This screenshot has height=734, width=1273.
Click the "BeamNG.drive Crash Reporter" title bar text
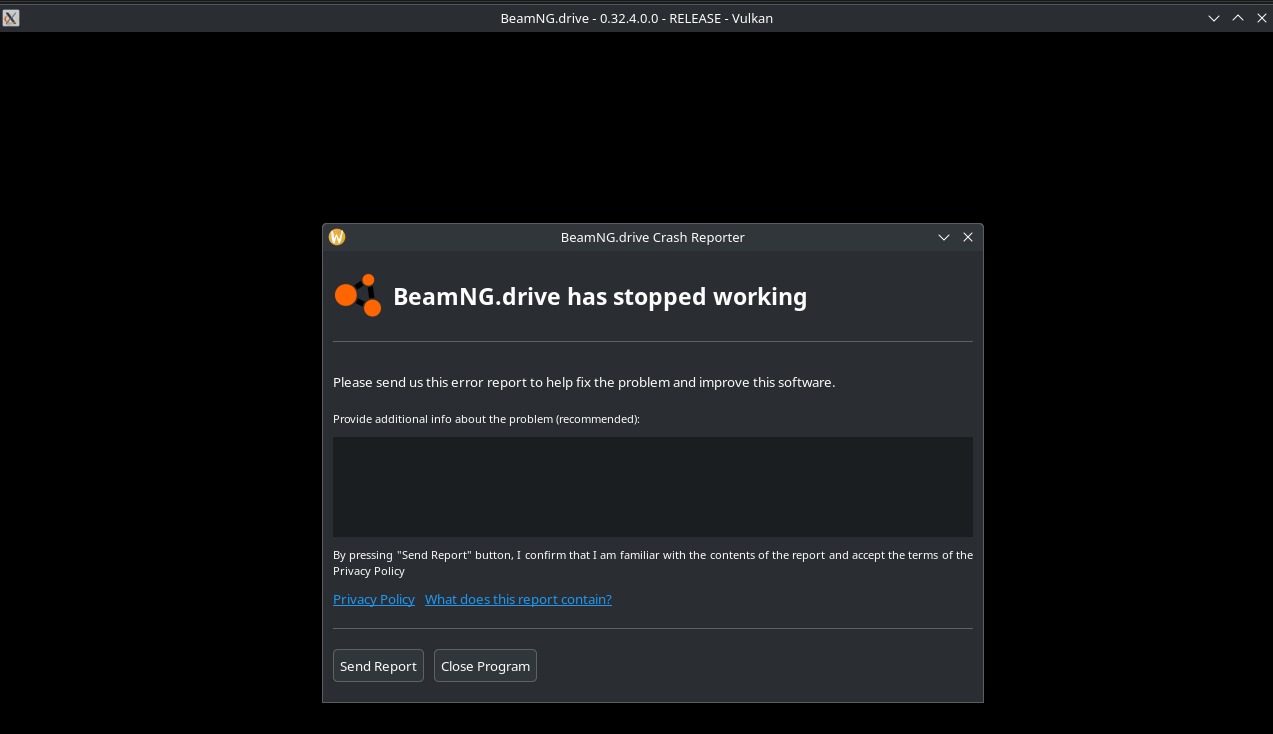pyautogui.click(x=652, y=237)
